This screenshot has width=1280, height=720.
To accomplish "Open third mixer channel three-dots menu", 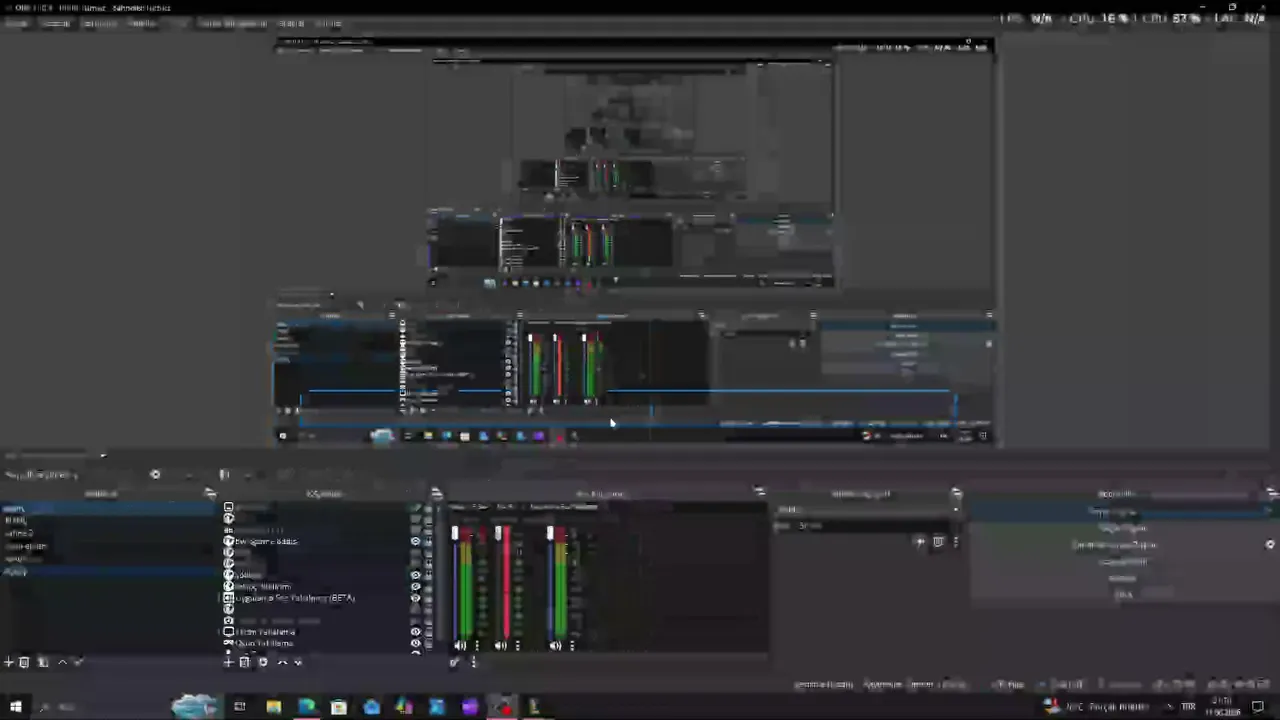I will (571, 646).
